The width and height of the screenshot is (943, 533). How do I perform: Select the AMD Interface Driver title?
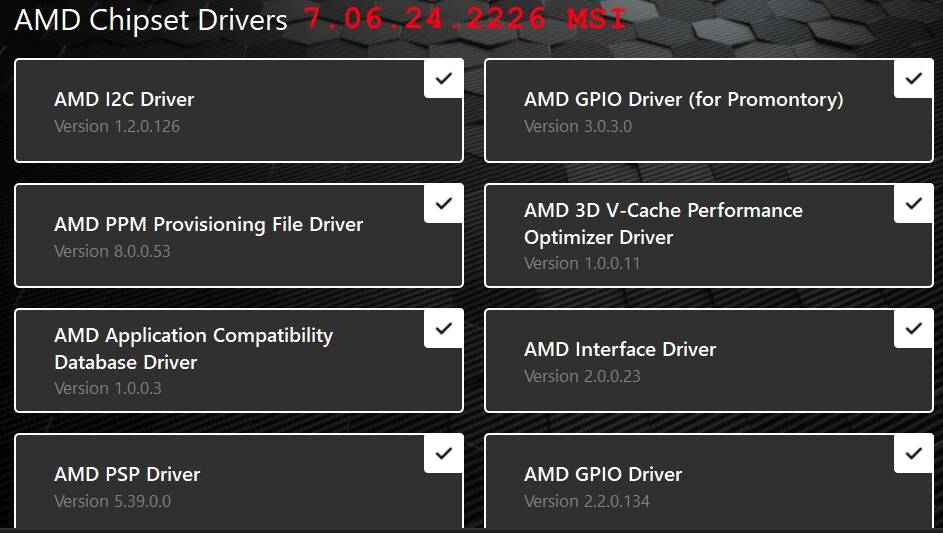coord(620,349)
